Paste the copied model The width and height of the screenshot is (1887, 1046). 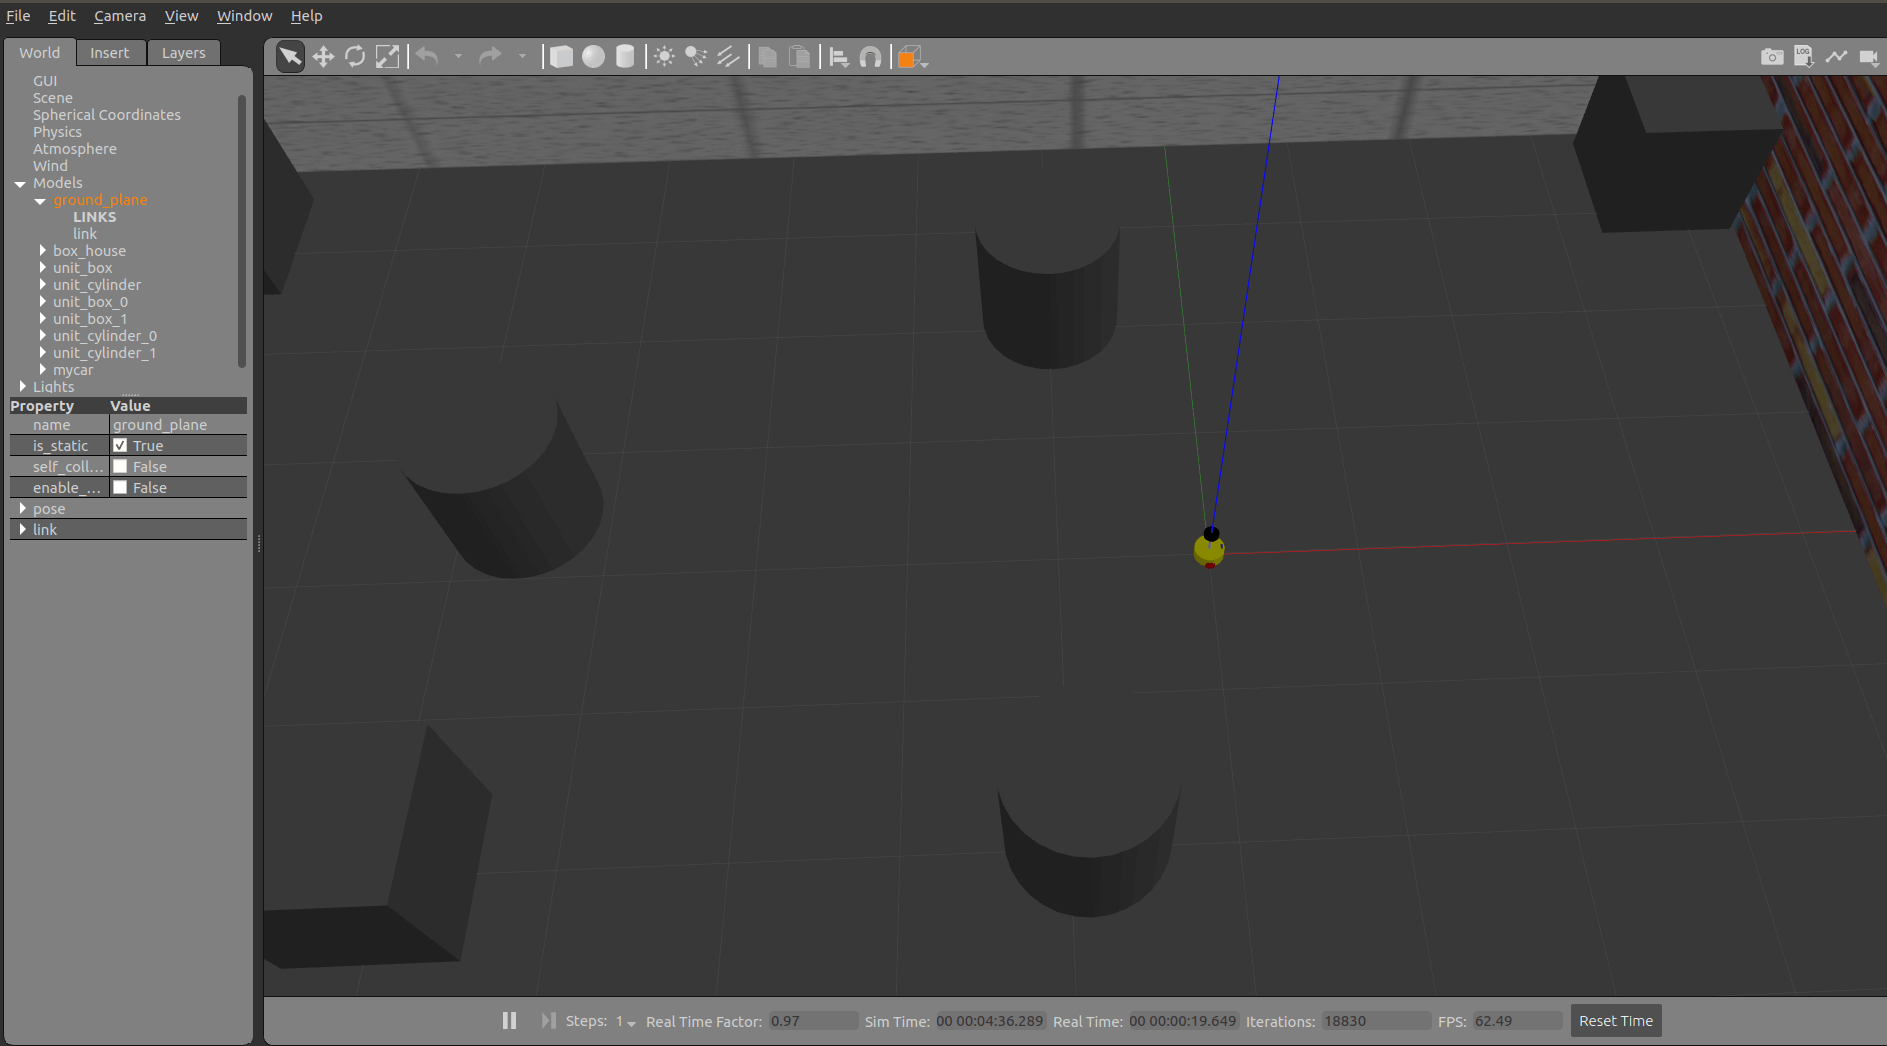[799, 57]
